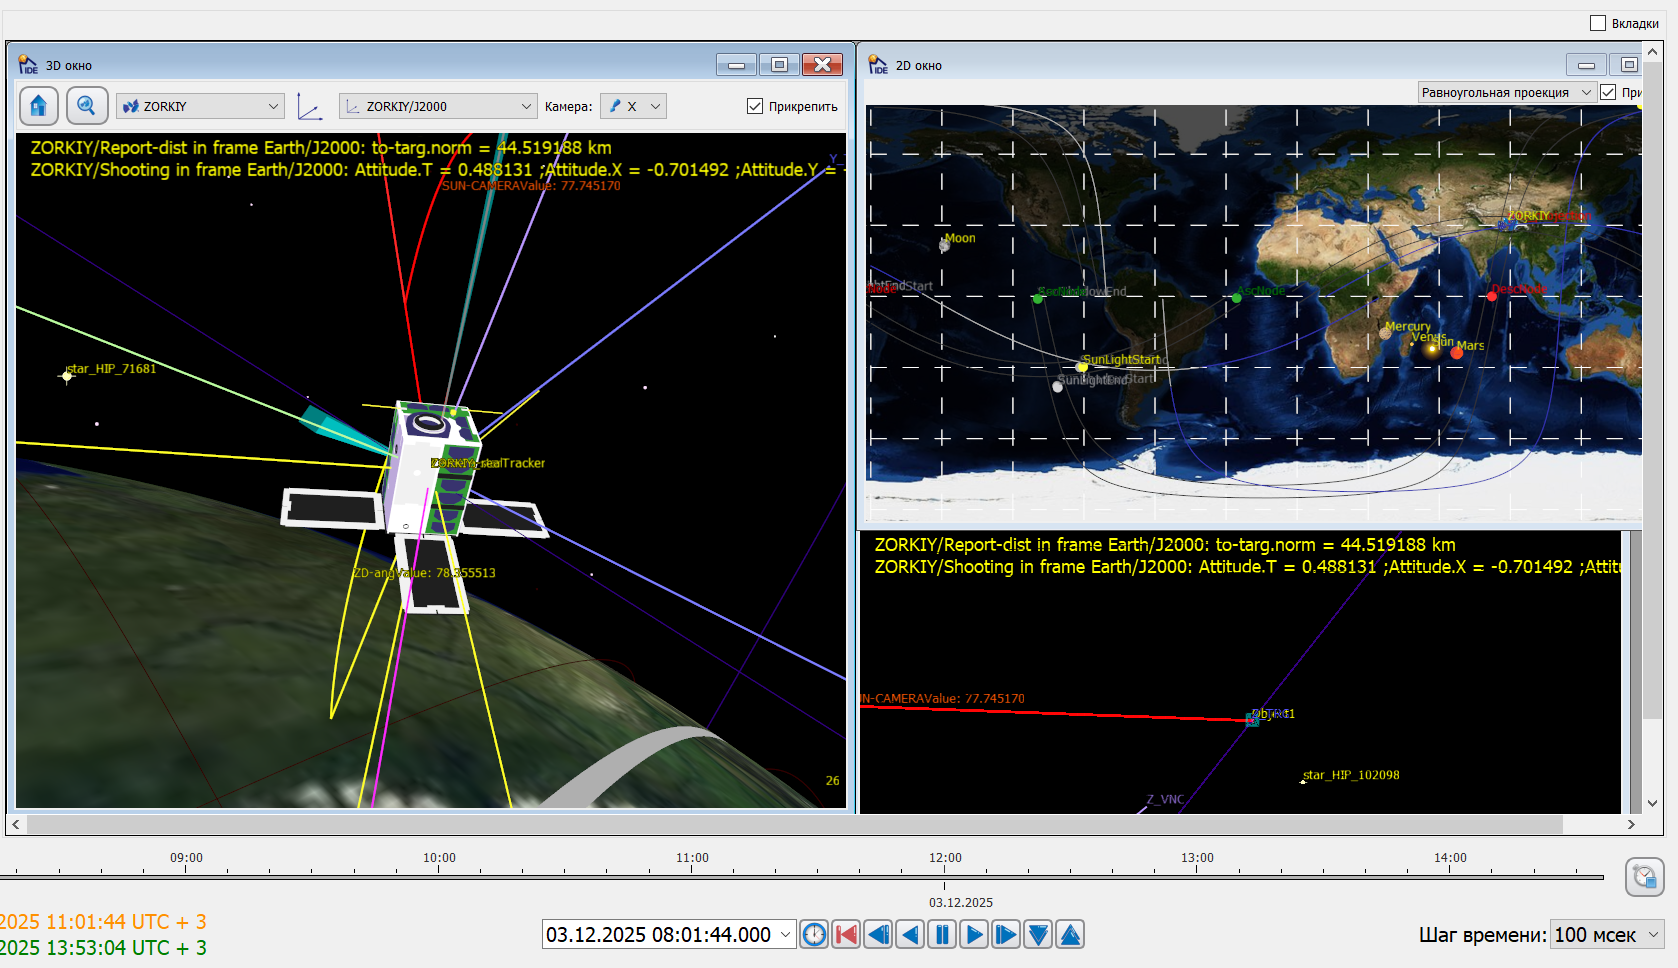Viewport: 1678px width, 968px height.
Task: Open the date-time dropdown arrow
Action: point(786,935)
